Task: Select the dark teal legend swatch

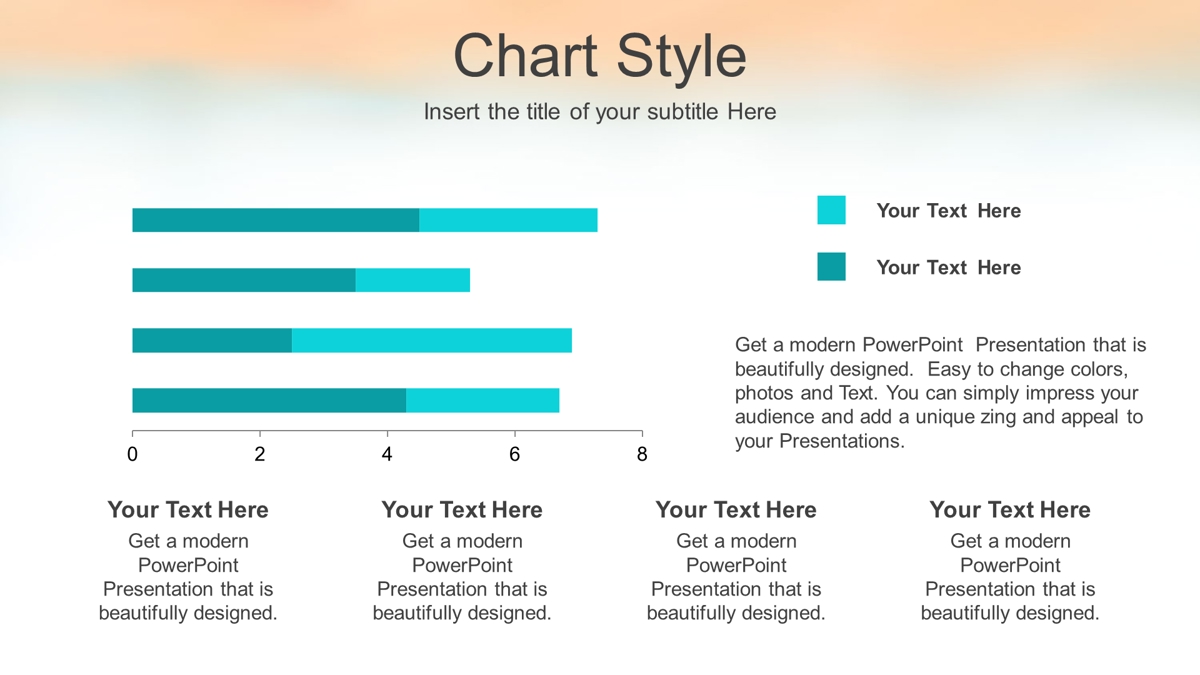Action: point(831,266)
